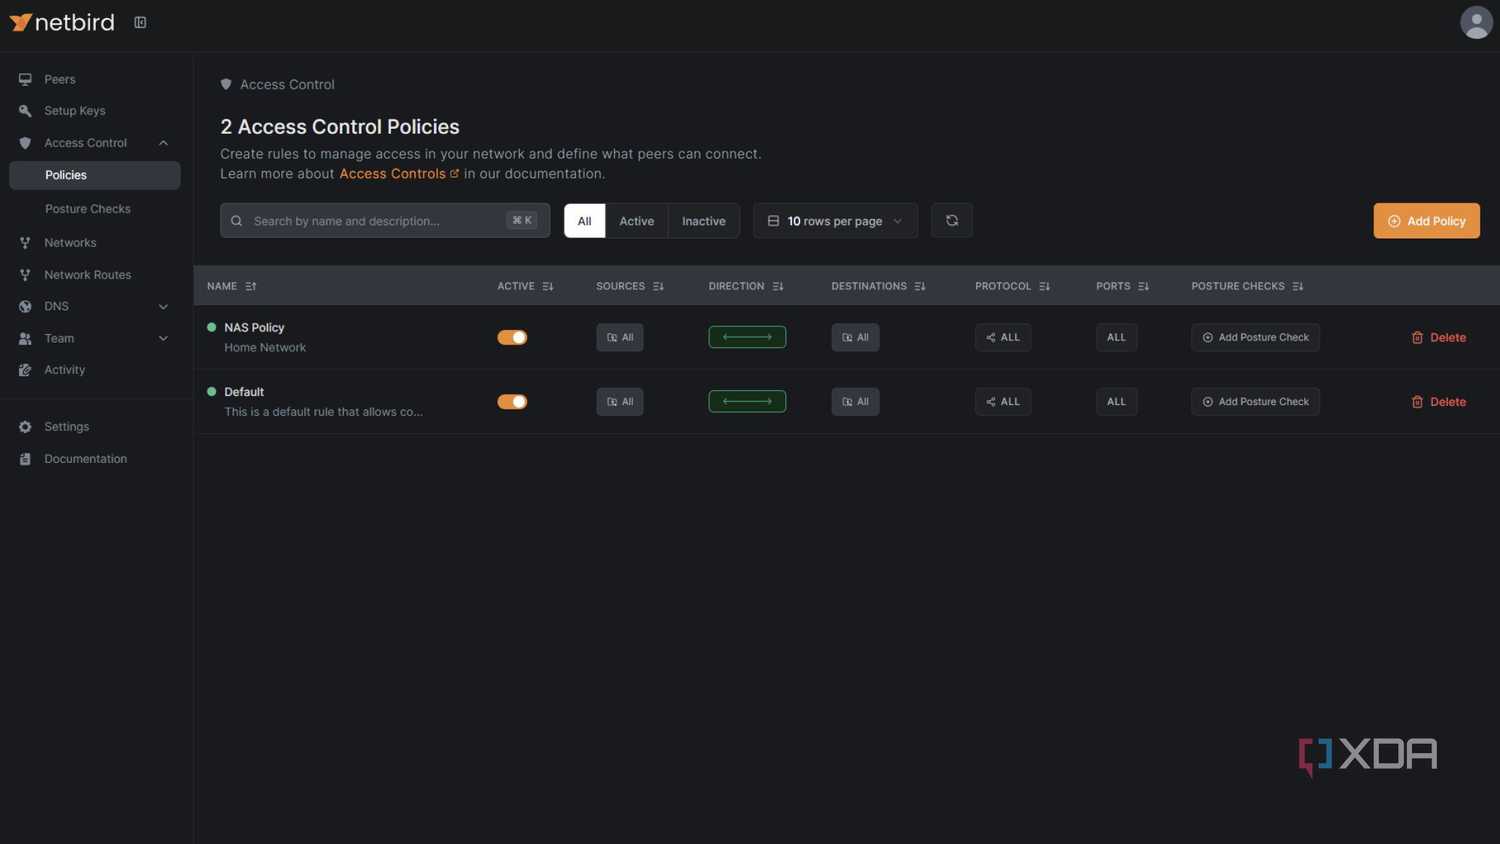Viewport: 1500px width, 844px height.
Task: Click Default policy sources All badge
Action: [x=620, y=402]
